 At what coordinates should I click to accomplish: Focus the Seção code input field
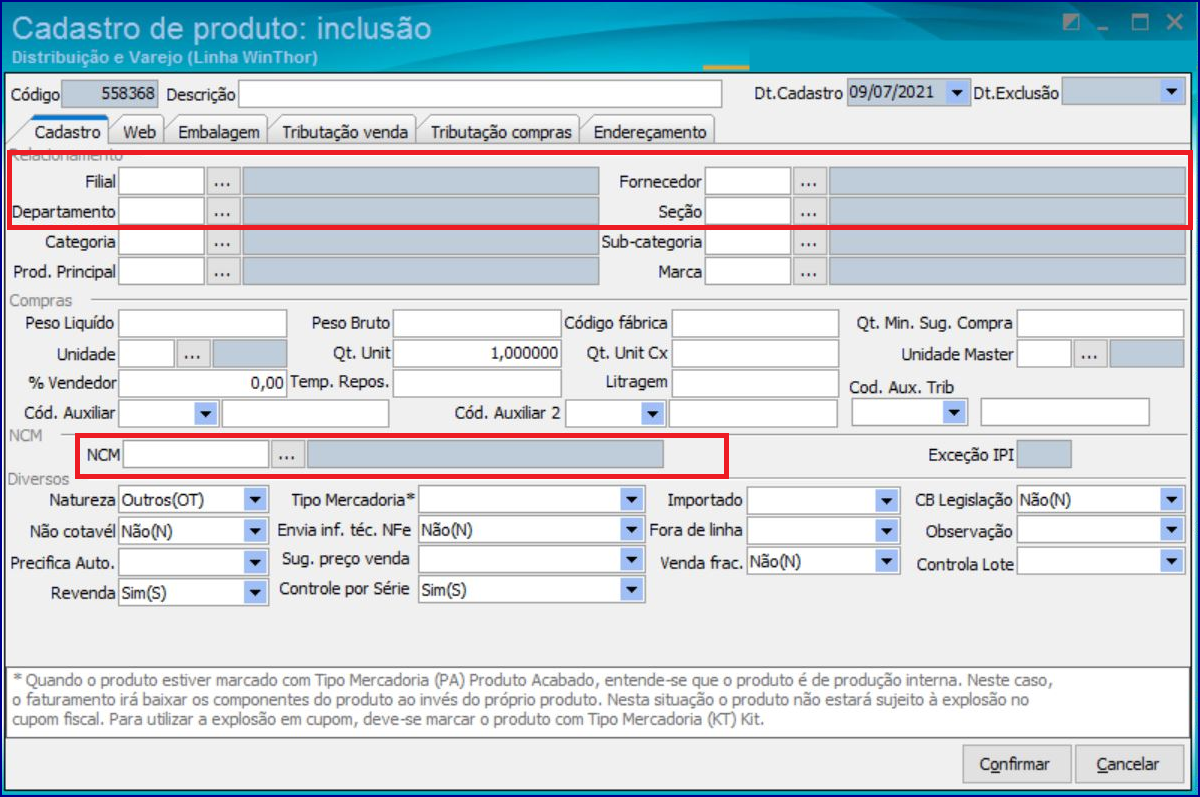pyautogui.click(x=748, y=211)
